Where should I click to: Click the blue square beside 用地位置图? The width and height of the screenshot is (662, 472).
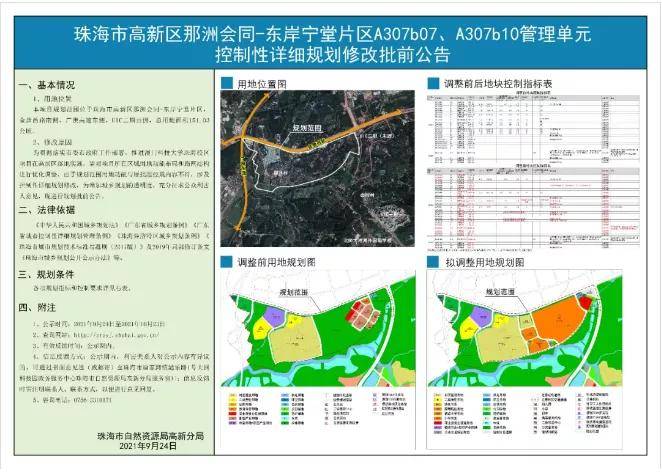[227, 83]
